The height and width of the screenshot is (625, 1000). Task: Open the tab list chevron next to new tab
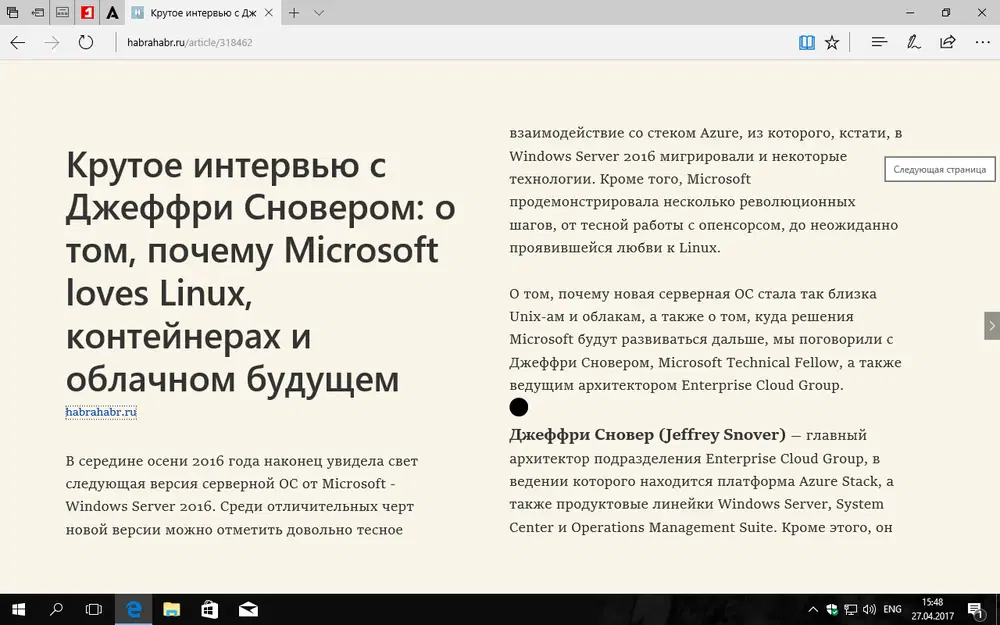(x=318, y=13)
